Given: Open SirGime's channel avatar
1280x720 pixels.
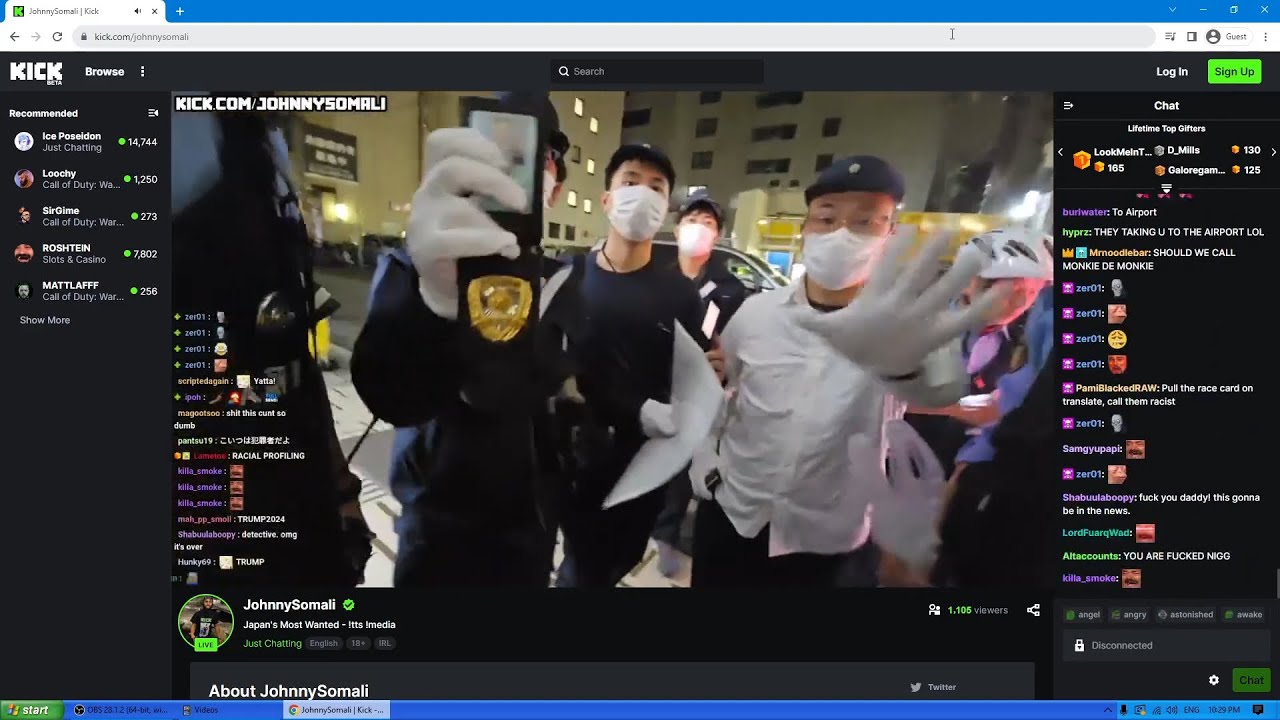Looking at the screenshot, I should (24, 216).
